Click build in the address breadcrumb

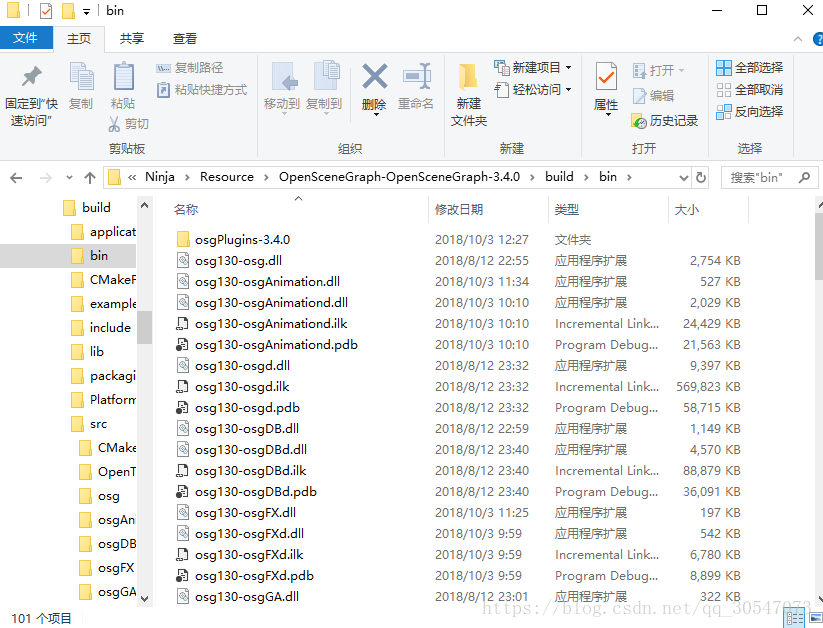coord(559,177)
